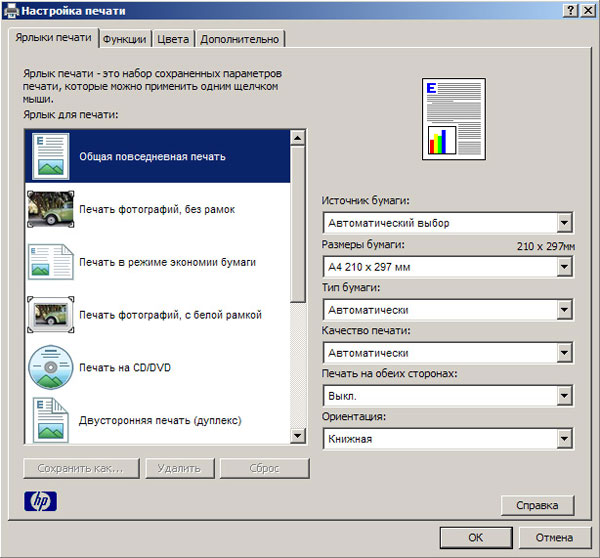Click the shortcut list scrollbar thumb
This screenshot has width=600, height=558.
pyautogui.click(x=298, y=224)
